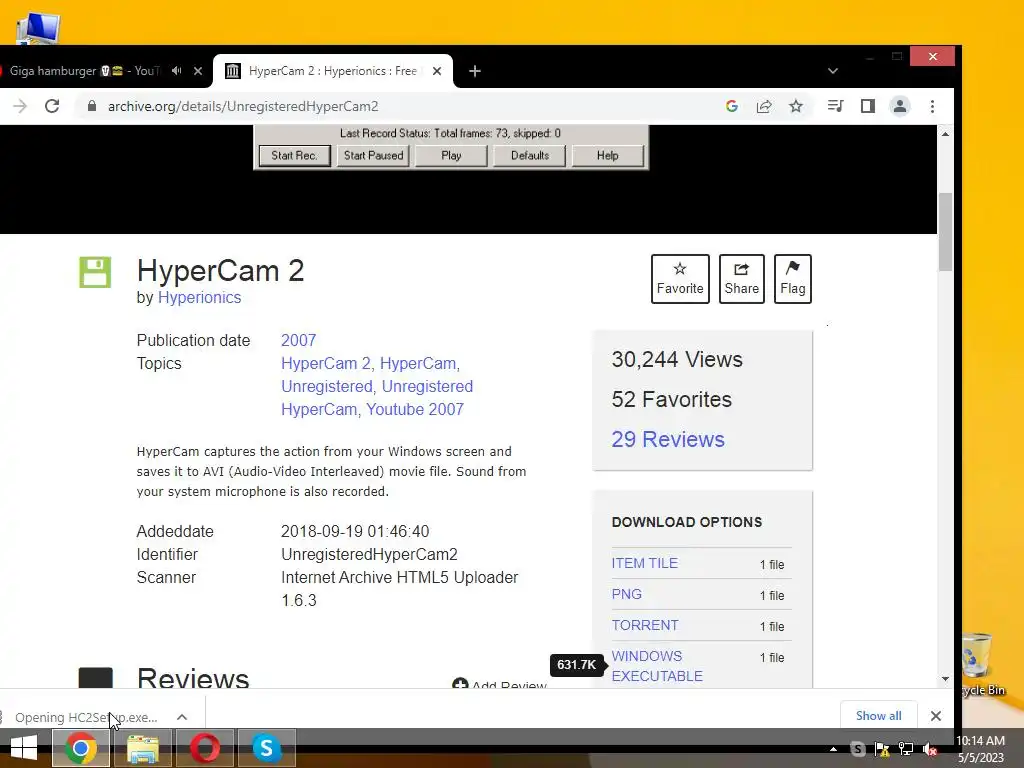Open the 29 Reviews link
Viewport: 1024px width, 768px height.
(x=668, y=439)
